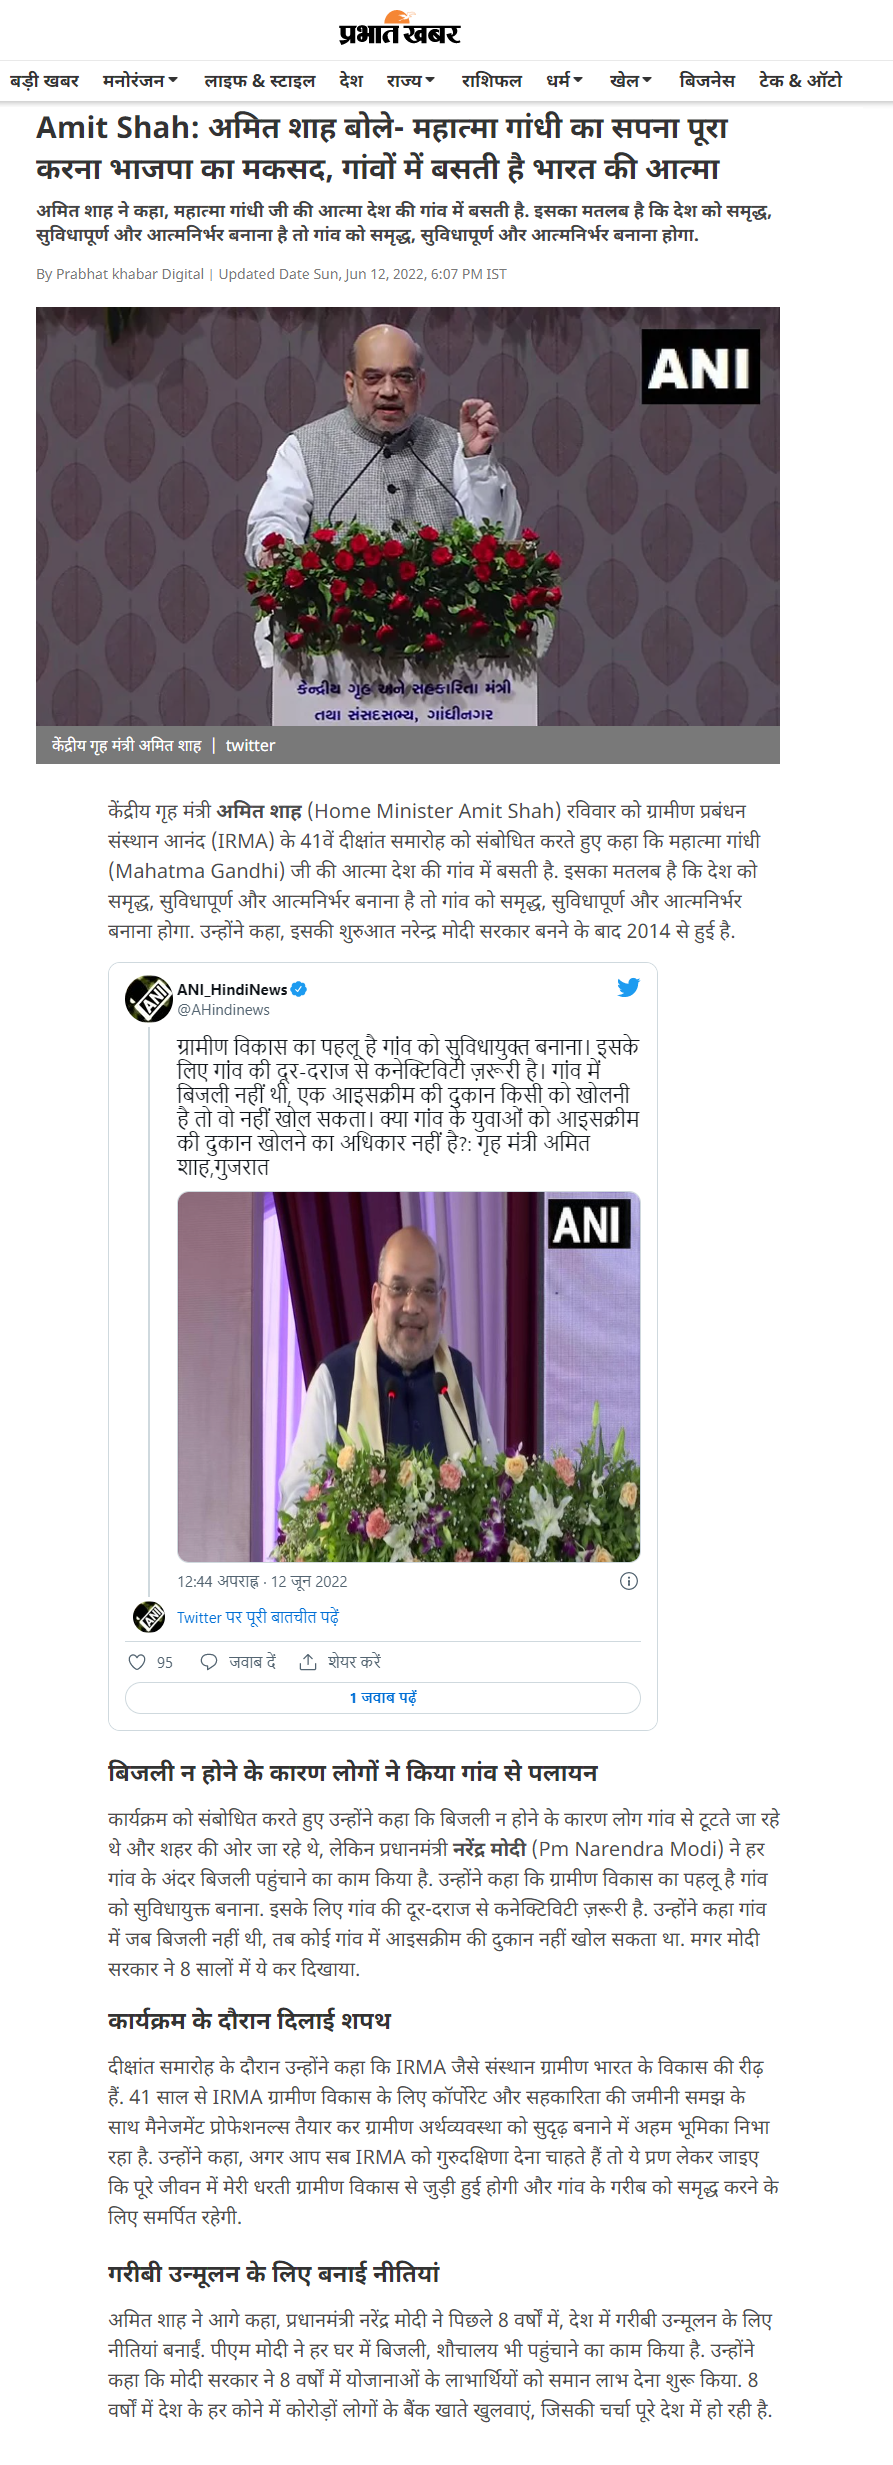Open the राशिफल section

[x=491, y=80]
